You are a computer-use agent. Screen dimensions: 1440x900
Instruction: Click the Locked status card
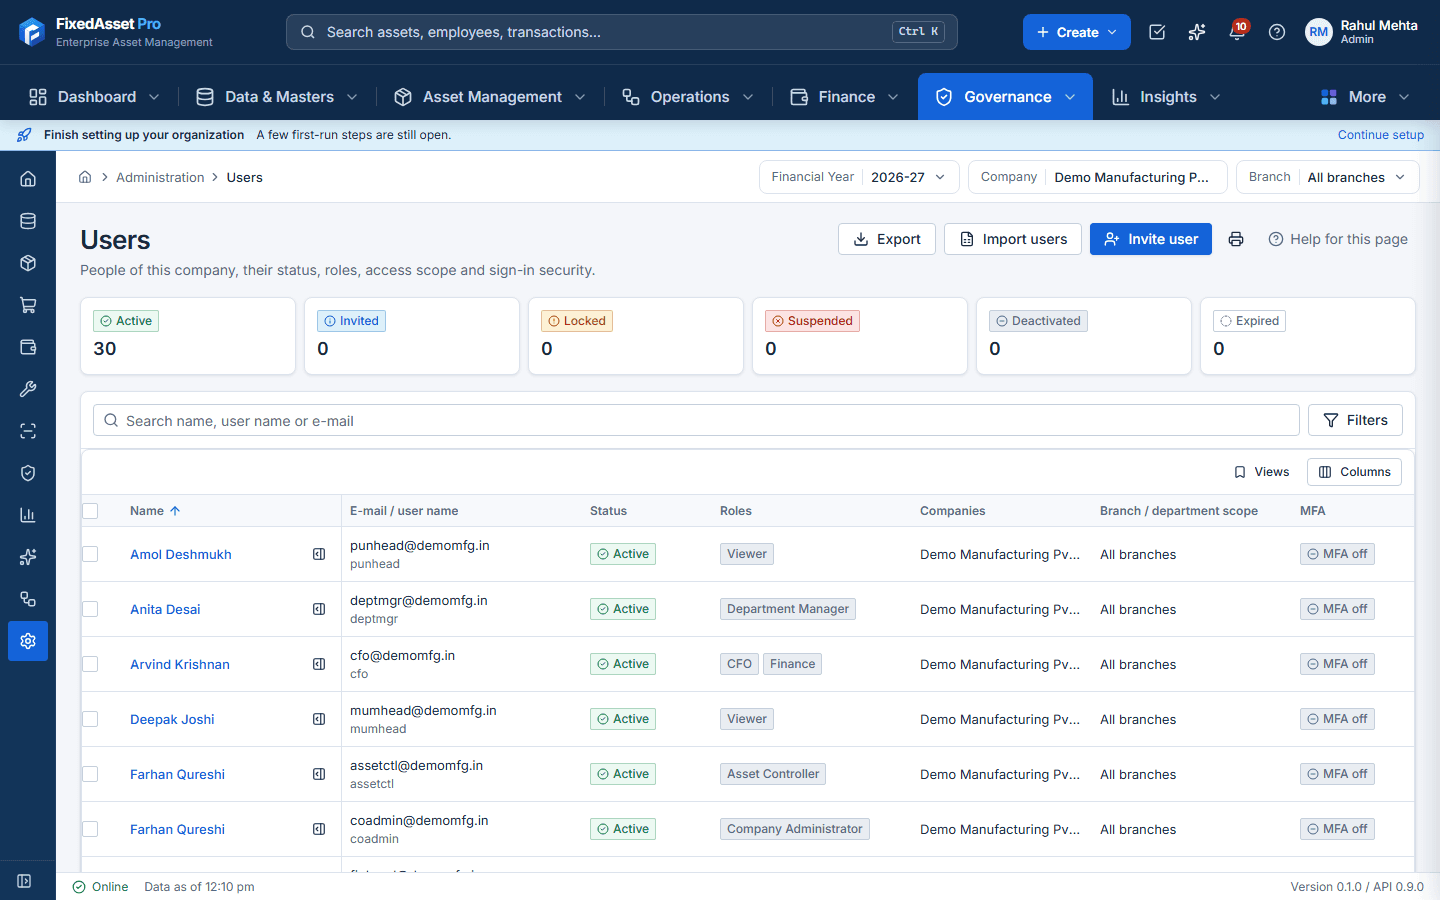click(x=636, y=336)
